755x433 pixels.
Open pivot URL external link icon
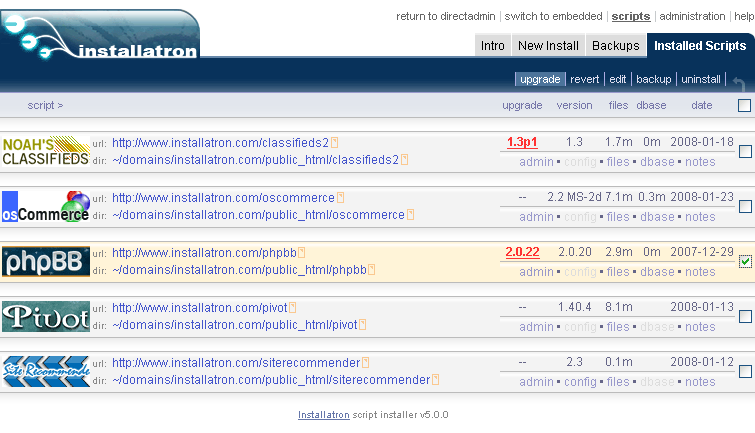(x=292, y=308)
